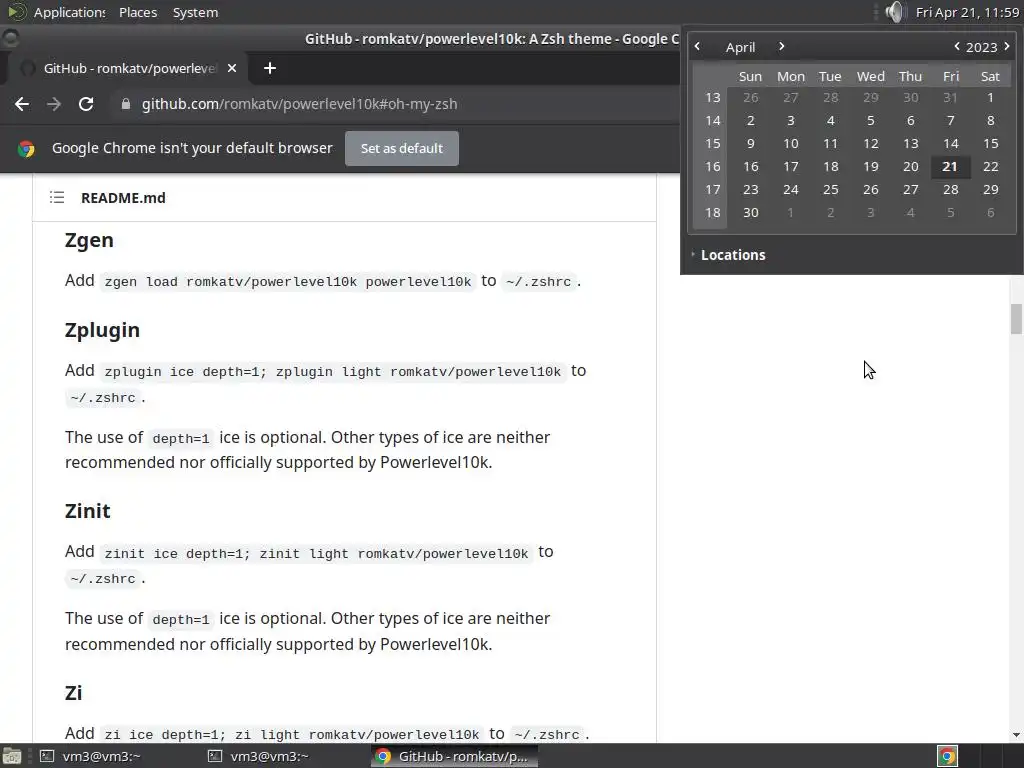Open the Places menu
This screenshot has width=1024, height=768.
(x=138, y=12)
